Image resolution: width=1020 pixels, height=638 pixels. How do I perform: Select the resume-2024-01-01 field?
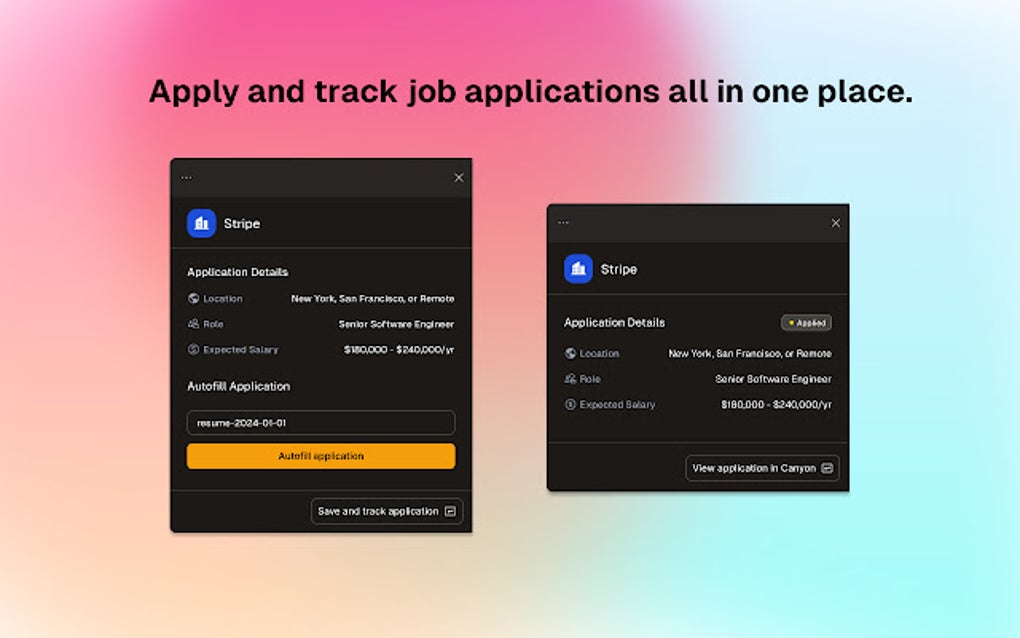click(x=321, y=423)
